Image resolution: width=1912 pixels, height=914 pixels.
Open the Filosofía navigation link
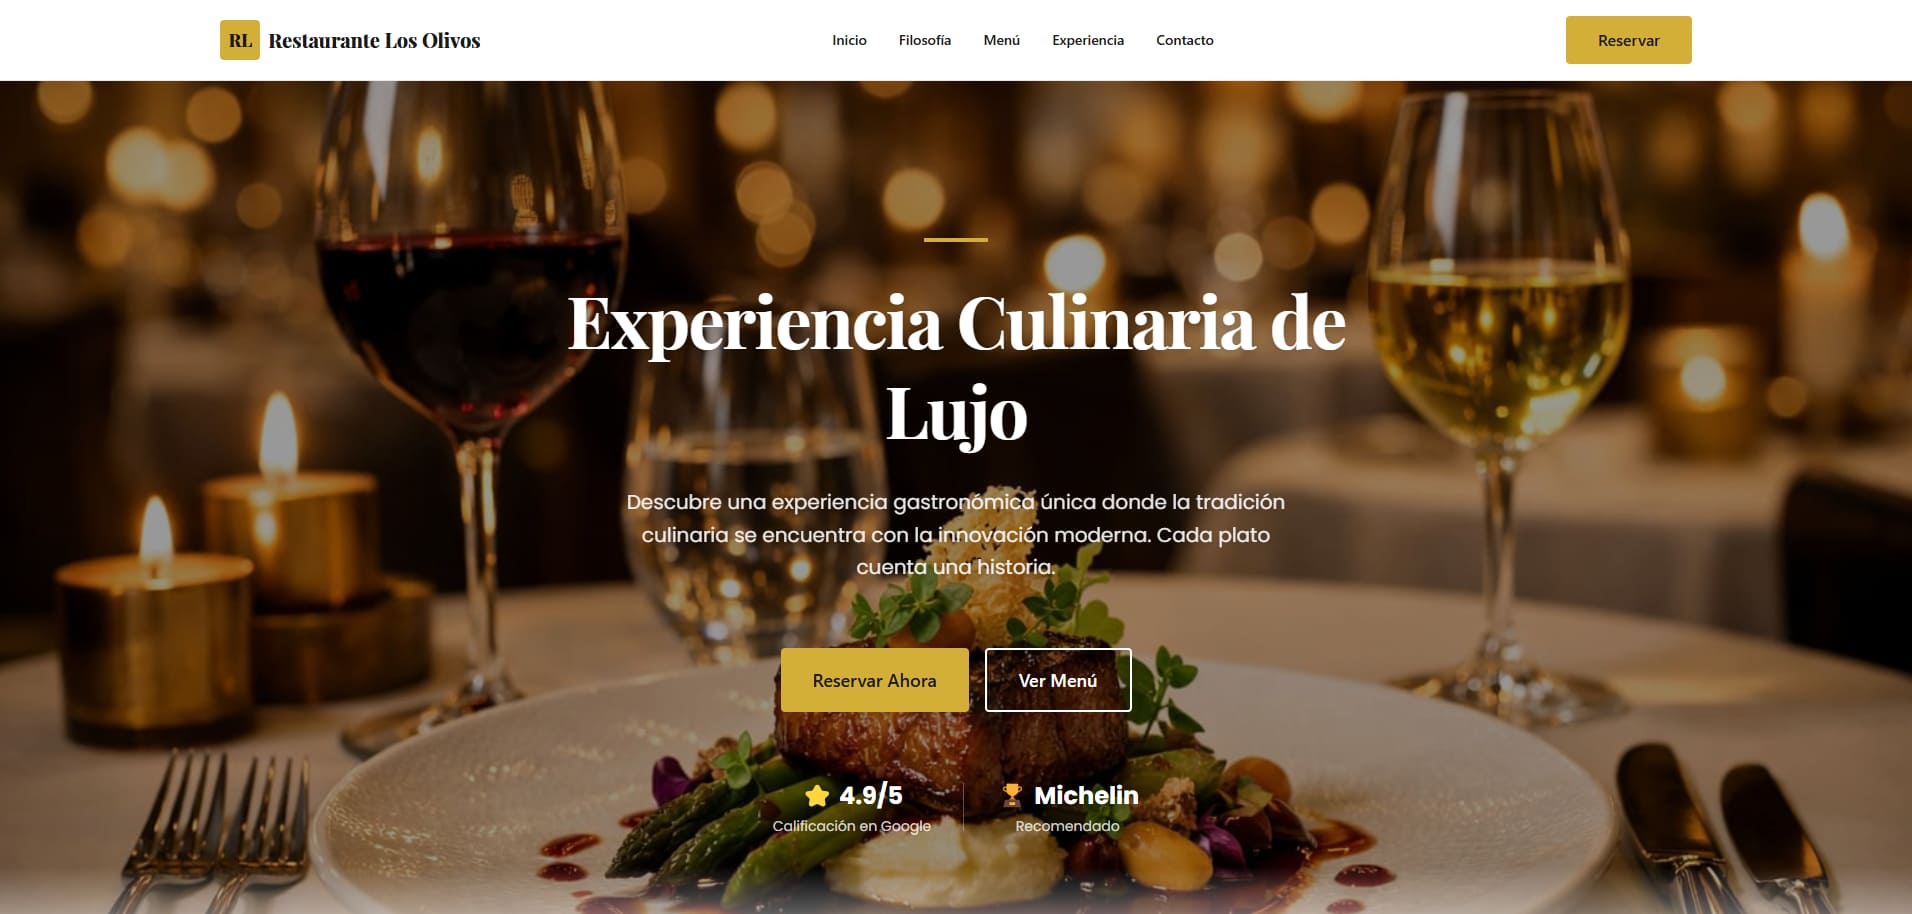(x=924, y=40)
